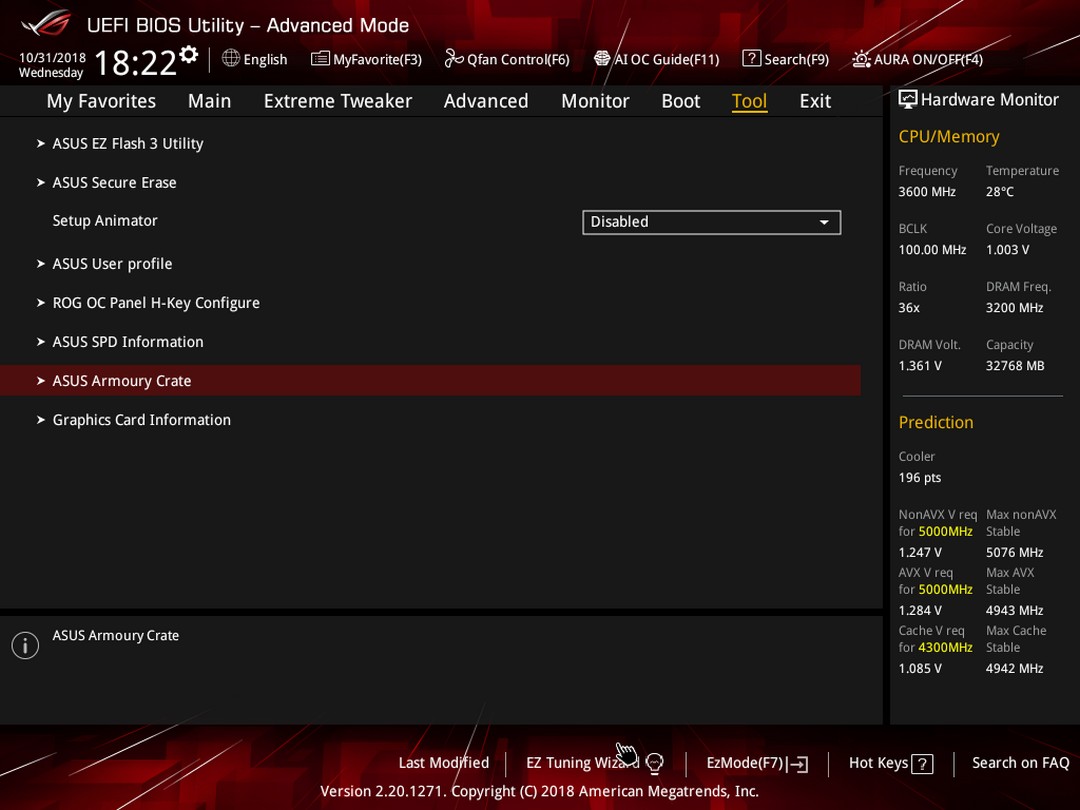The image size is (1080, 810).
Task: Expand the ASUS User profile arrow
Action: point(41,264)
